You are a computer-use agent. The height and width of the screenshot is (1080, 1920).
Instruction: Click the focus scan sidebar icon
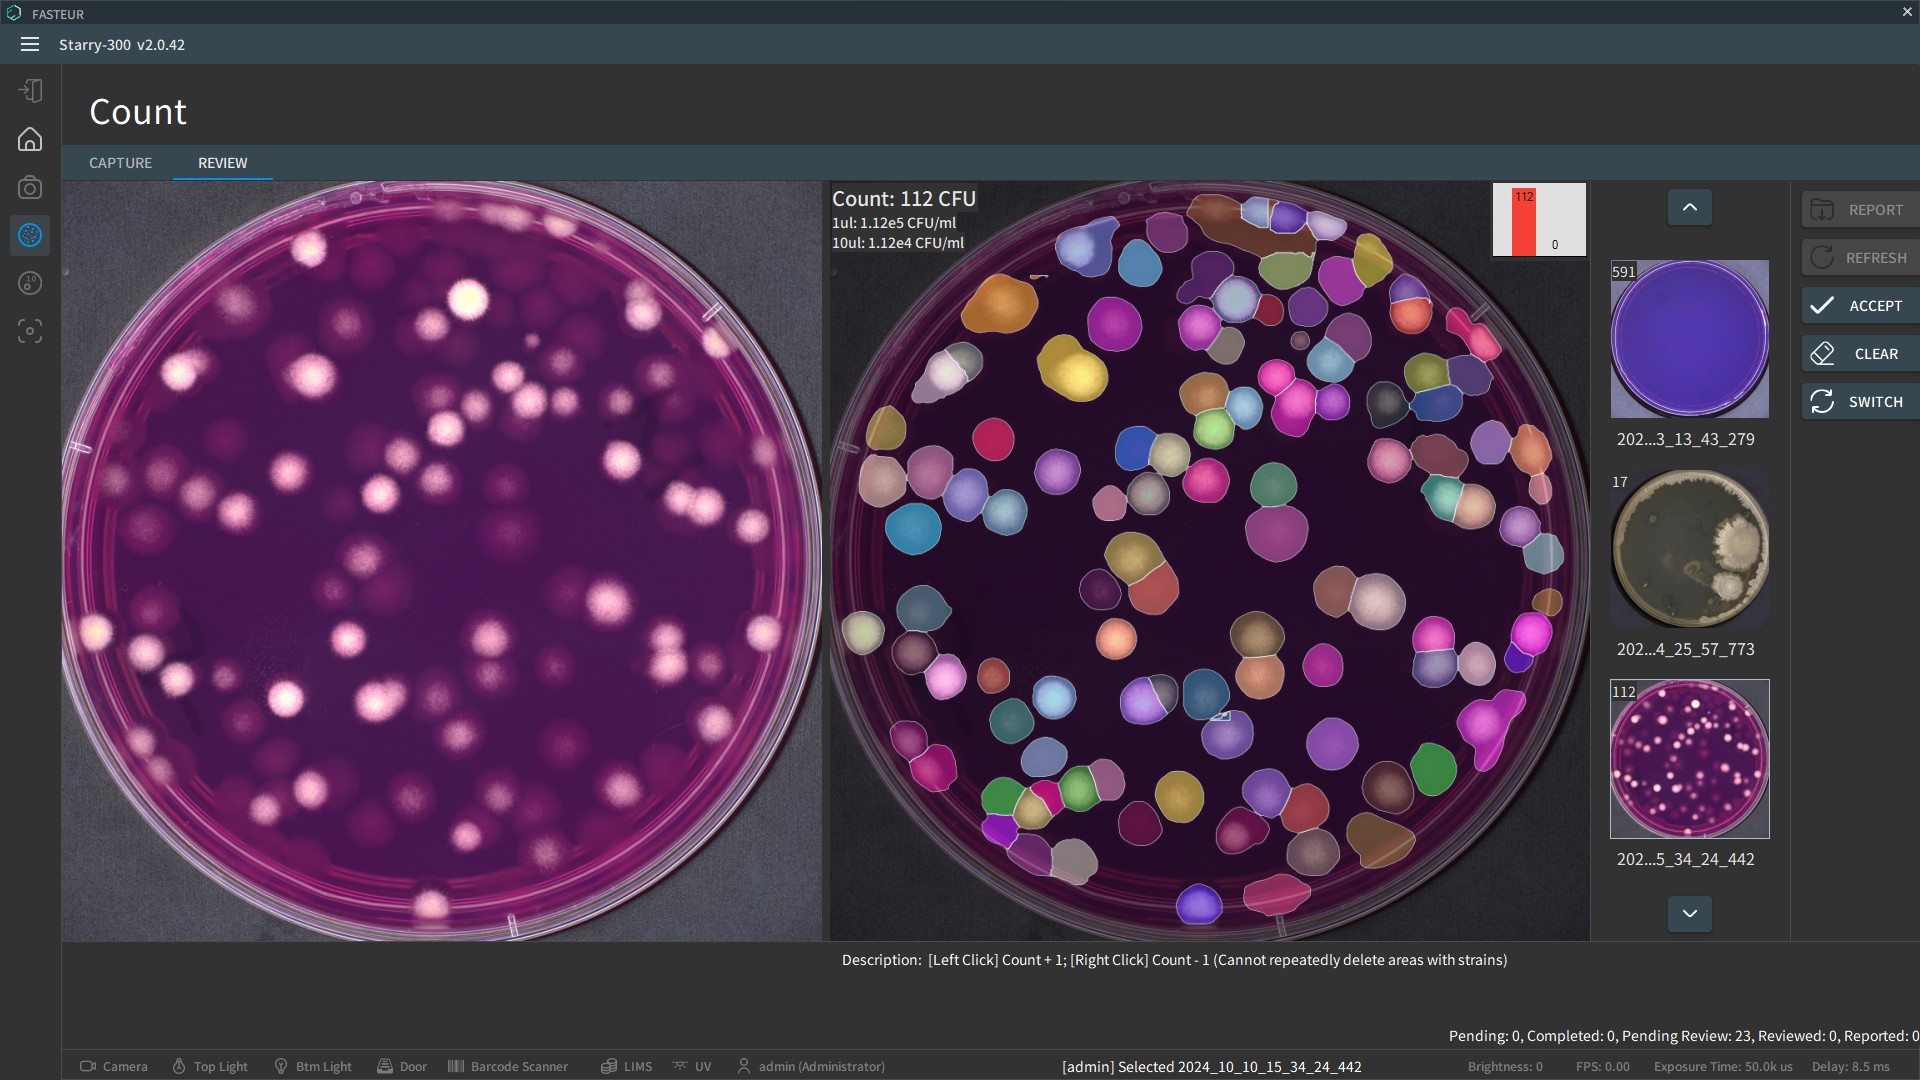[30, 331]
